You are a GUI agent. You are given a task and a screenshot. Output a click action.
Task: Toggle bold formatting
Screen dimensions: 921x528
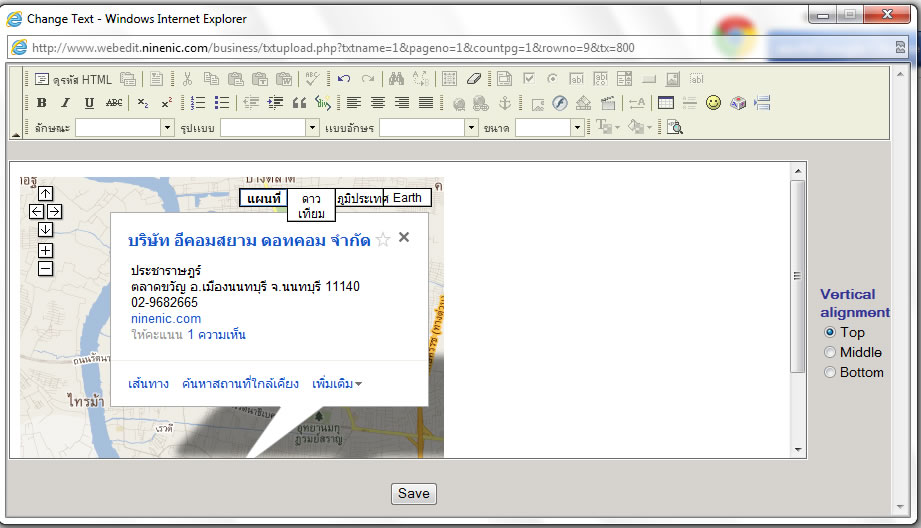(42, 103)
